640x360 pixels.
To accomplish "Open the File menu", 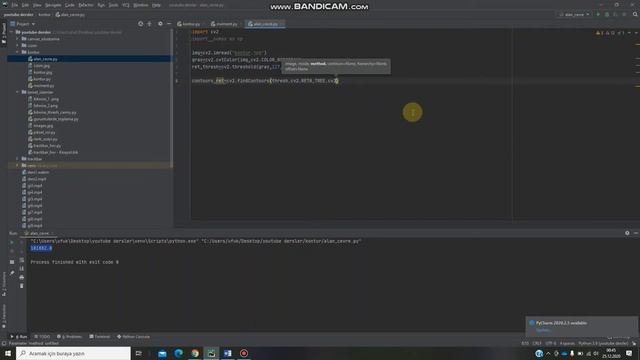I will 15,5.
